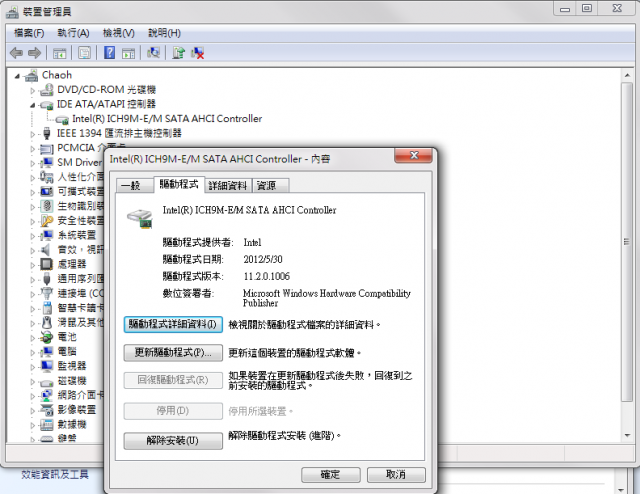640x494 pixels.
Task: Select the 生物識別 tree row
Action: [72, 206]
